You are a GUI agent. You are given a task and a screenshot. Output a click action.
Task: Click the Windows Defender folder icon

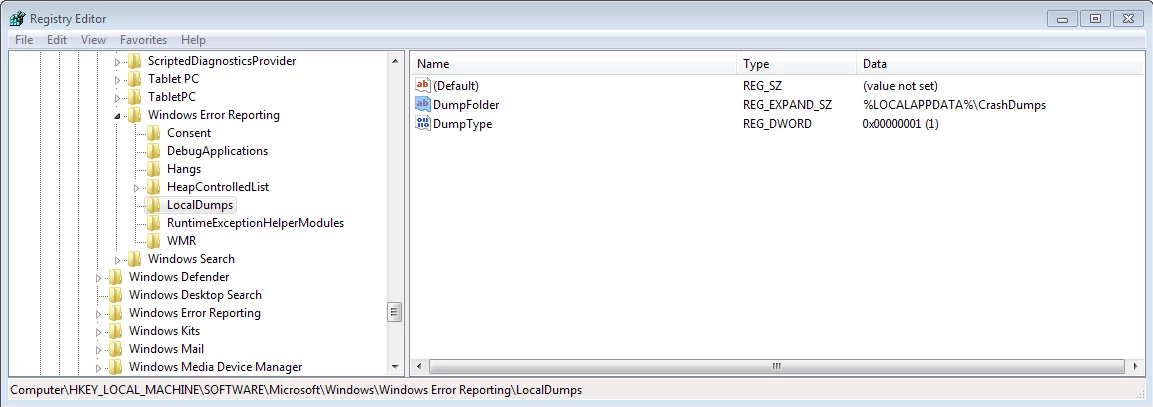coord(115,277)
